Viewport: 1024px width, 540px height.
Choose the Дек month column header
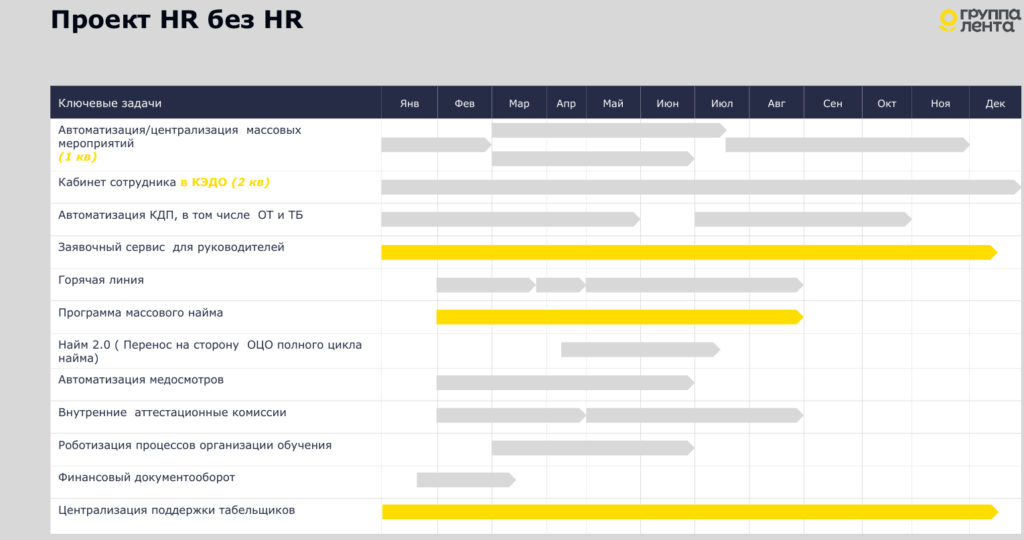[x=994, y=103]
